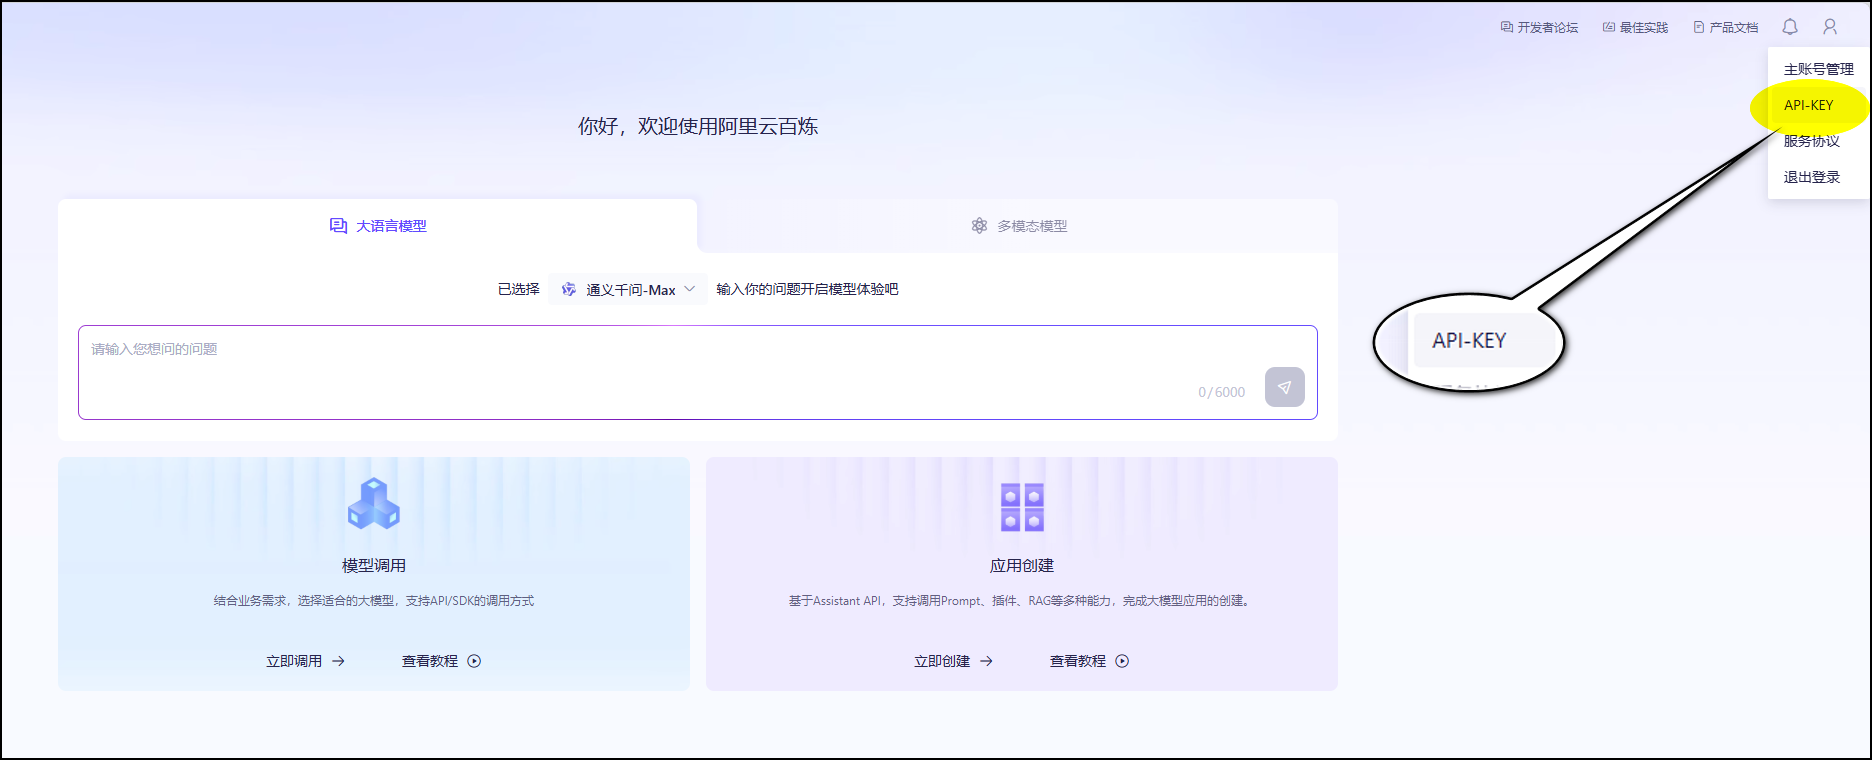Click the 0/6000 character counter

coord(1222,392)
